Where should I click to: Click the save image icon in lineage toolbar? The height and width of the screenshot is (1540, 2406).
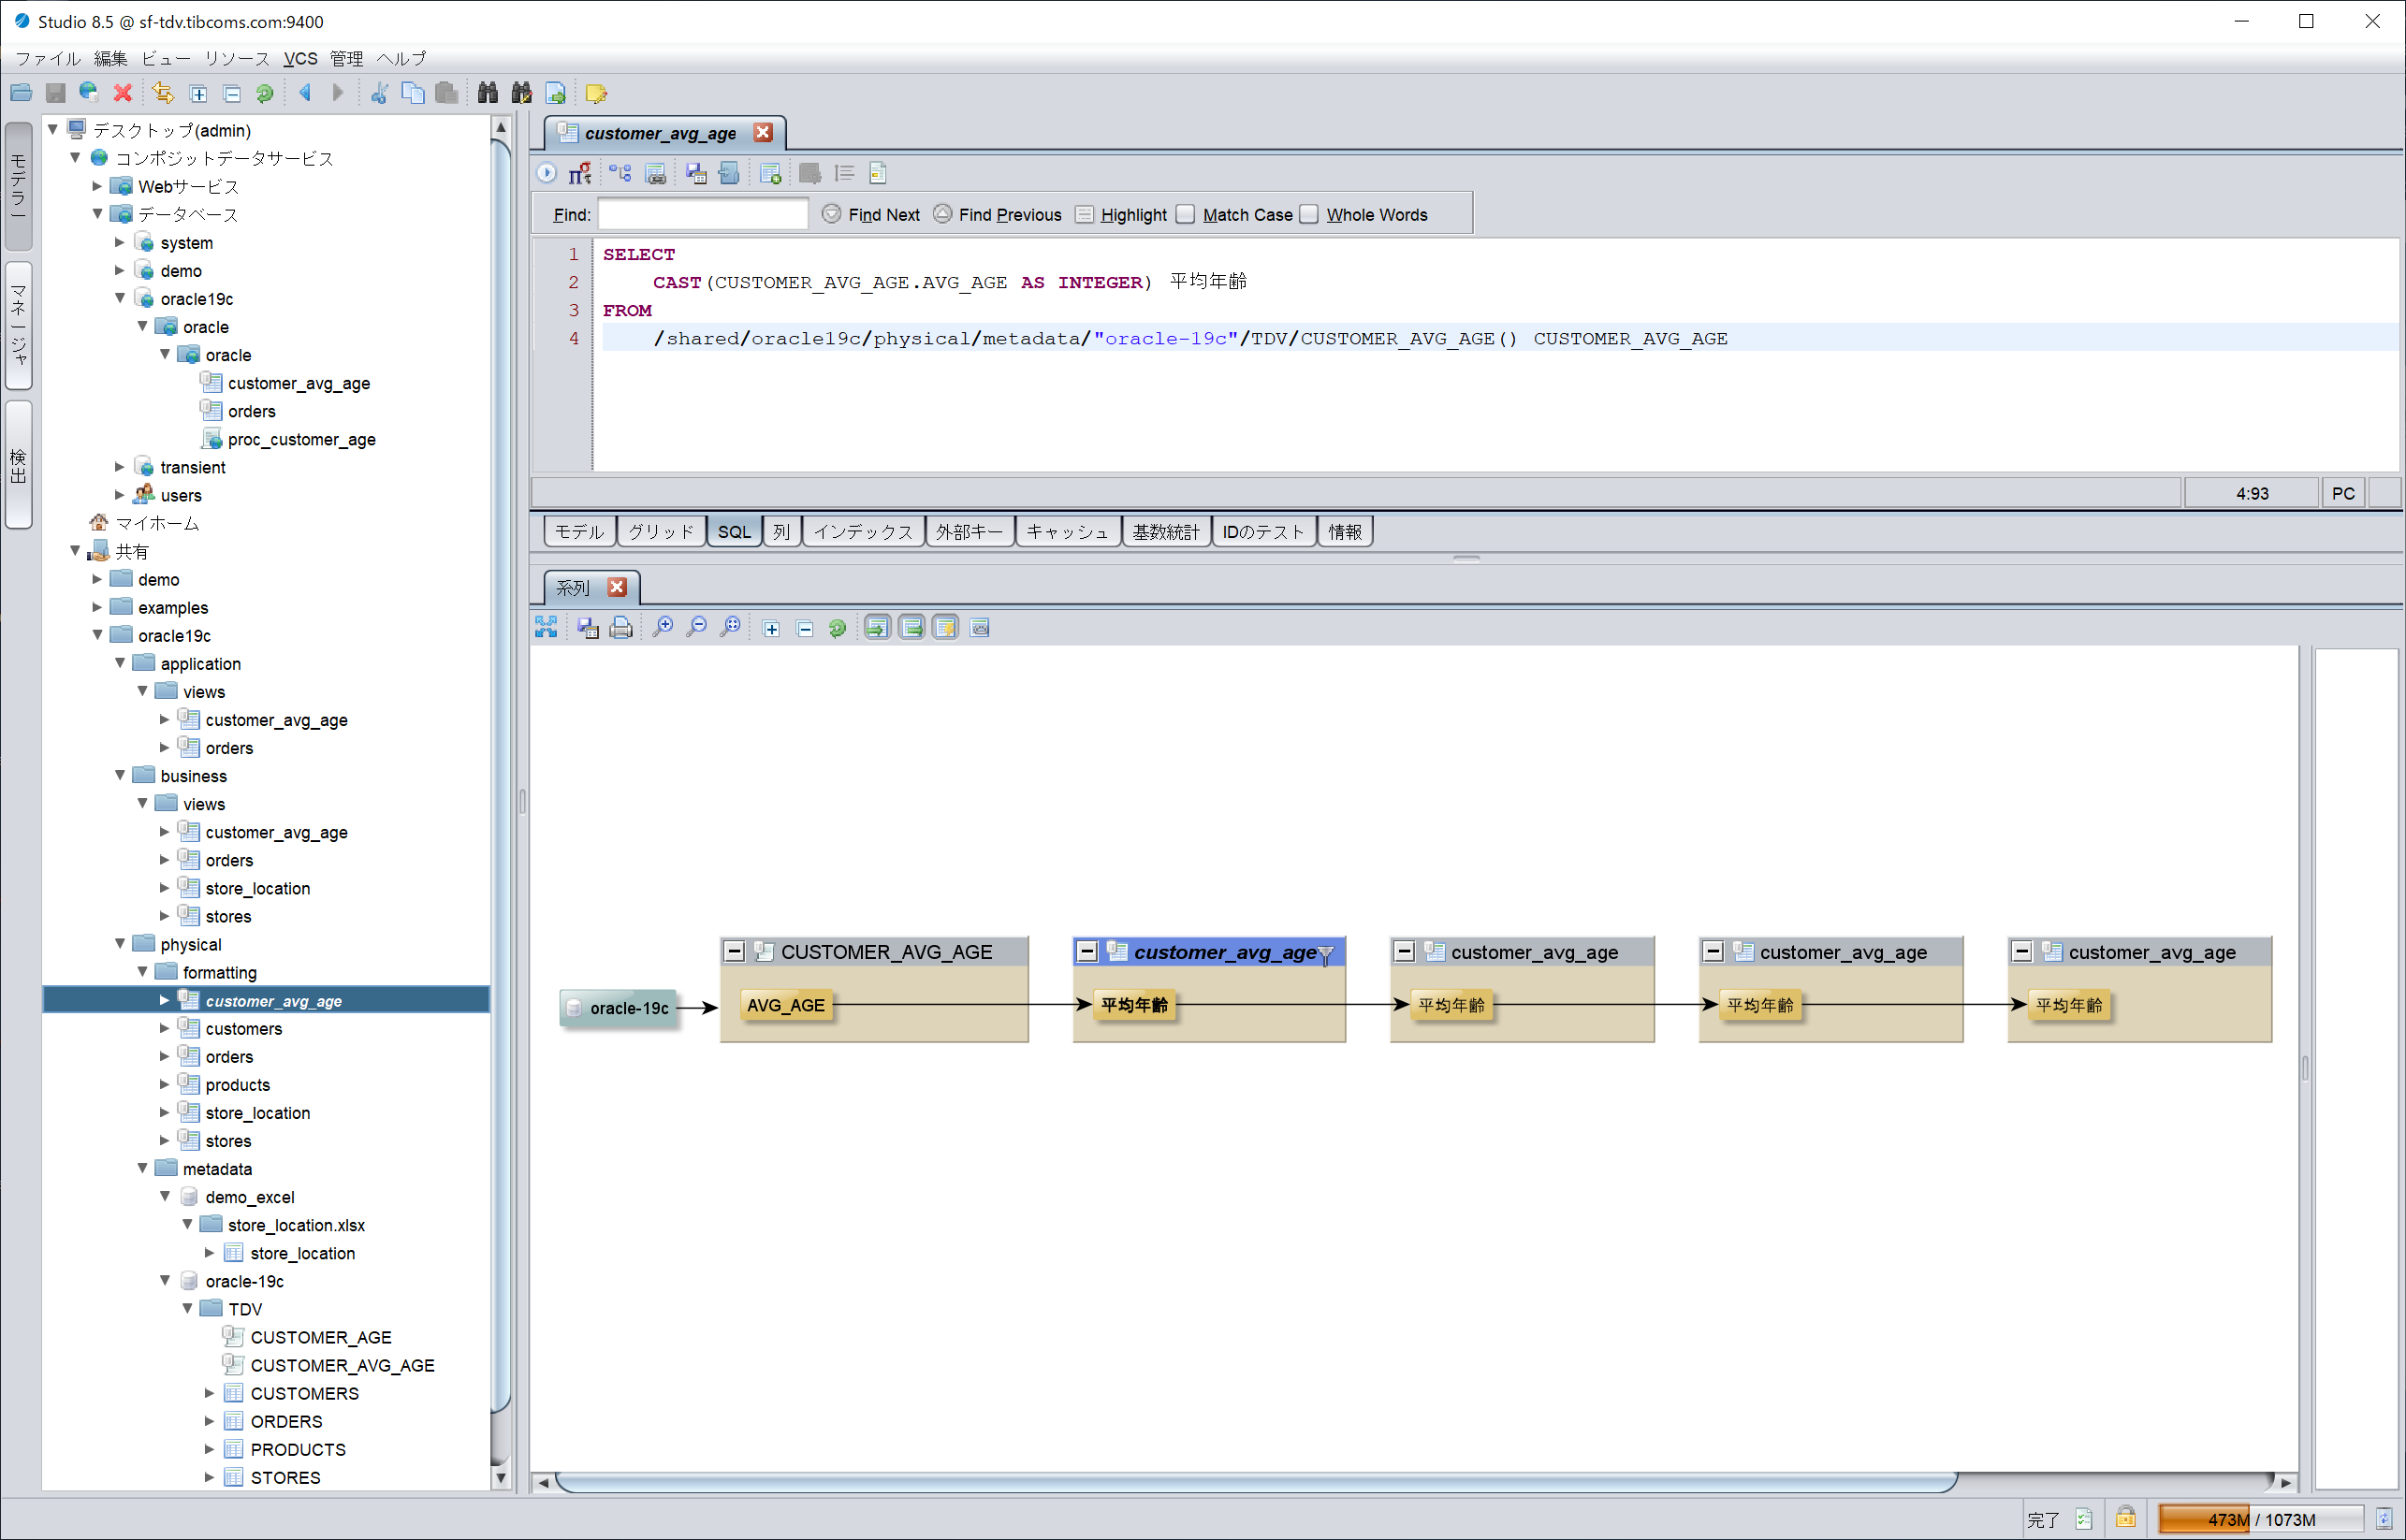(588, 627)
